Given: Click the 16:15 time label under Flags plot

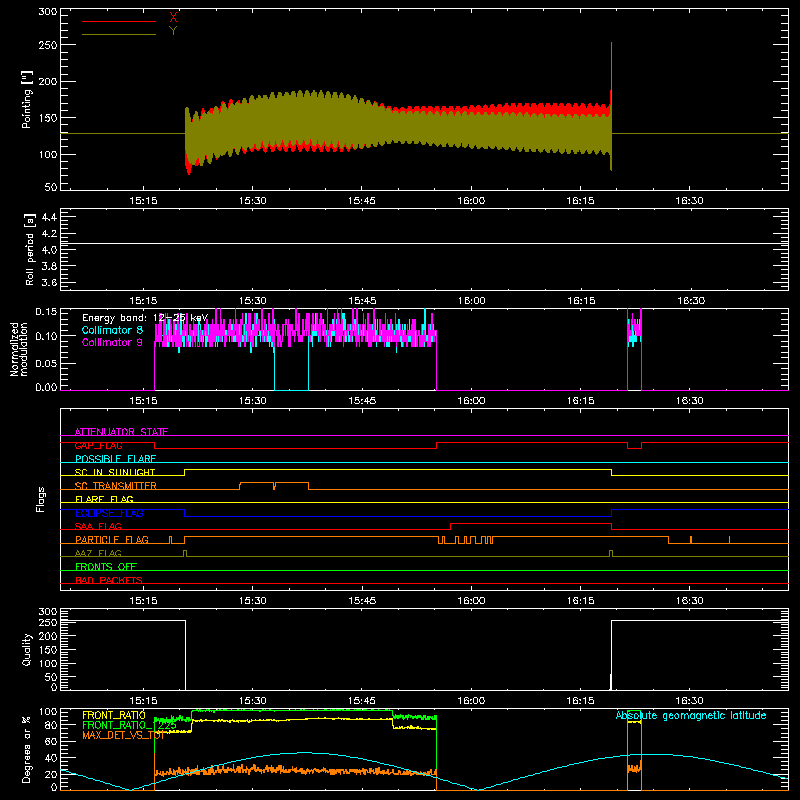Looking at the screenshot, I should click(x=581, y=601).
